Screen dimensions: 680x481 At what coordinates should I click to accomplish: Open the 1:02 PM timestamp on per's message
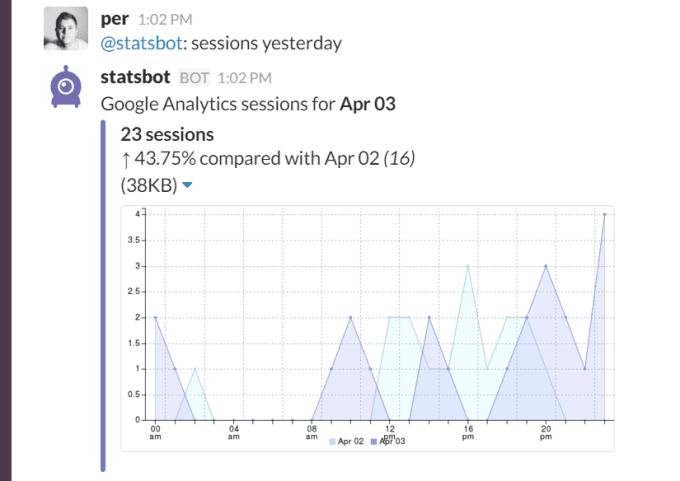pyautogui.click(x=165, y=20)
